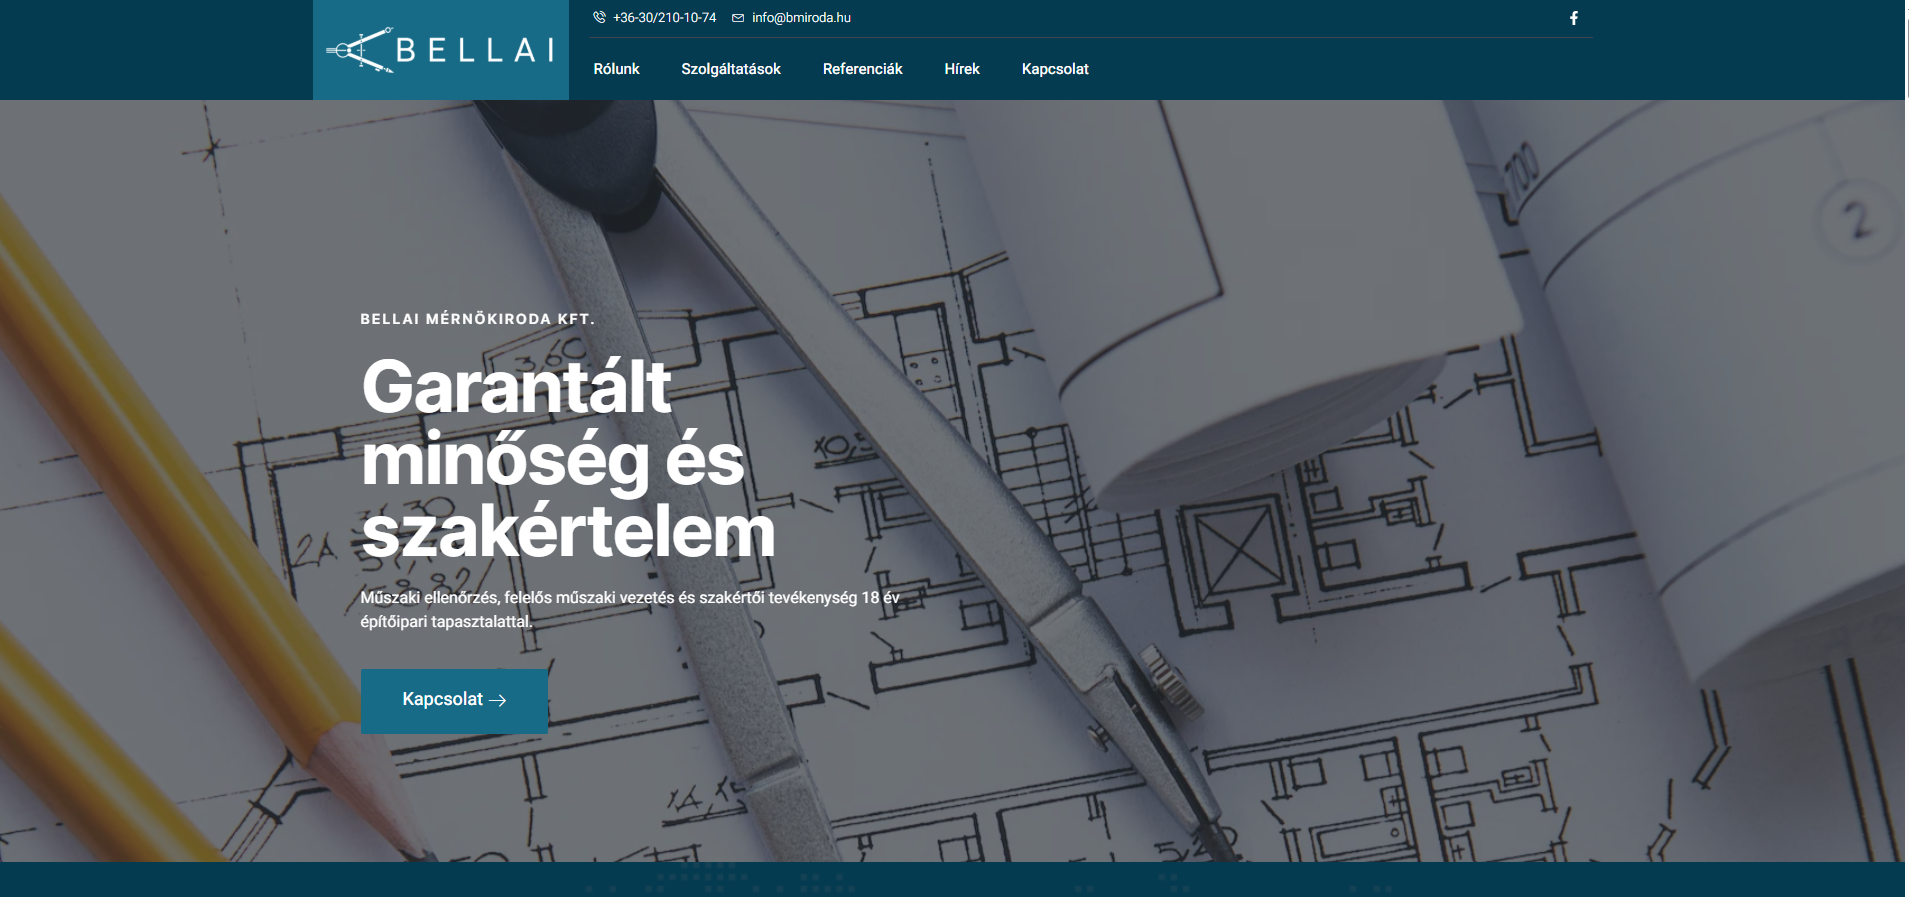Click the BELLAI MÉRNÖKIRODA KFT. label

(477, 319)
